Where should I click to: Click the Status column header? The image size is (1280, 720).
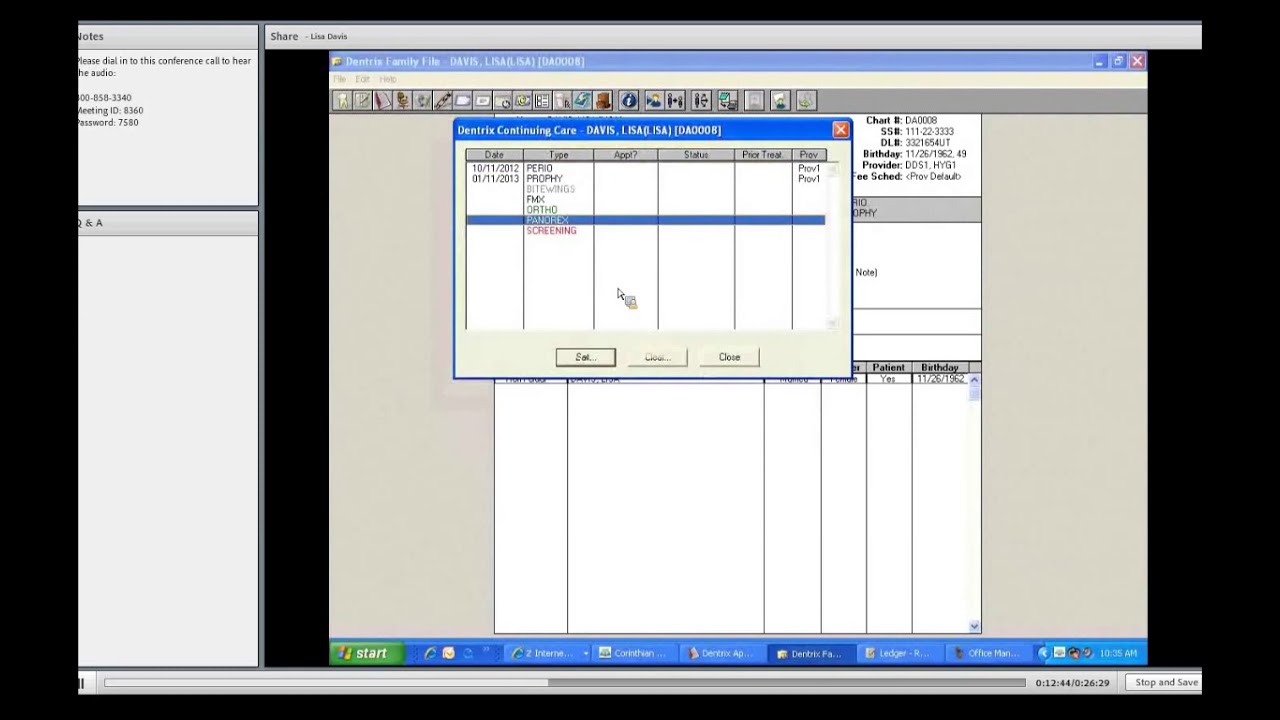[x=696, y=155]
